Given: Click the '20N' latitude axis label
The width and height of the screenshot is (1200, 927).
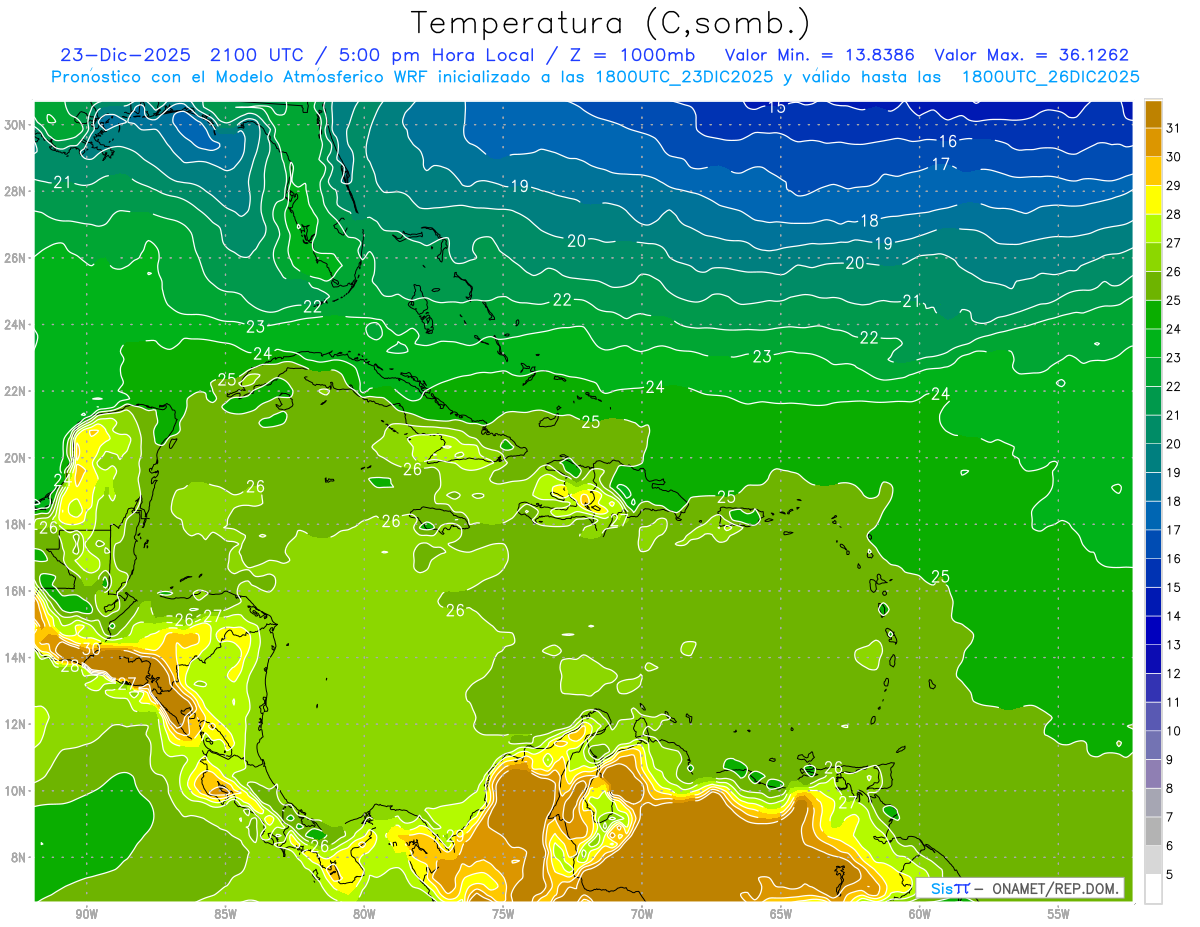Looking at the screenshot, I should (x=17, y=457).
